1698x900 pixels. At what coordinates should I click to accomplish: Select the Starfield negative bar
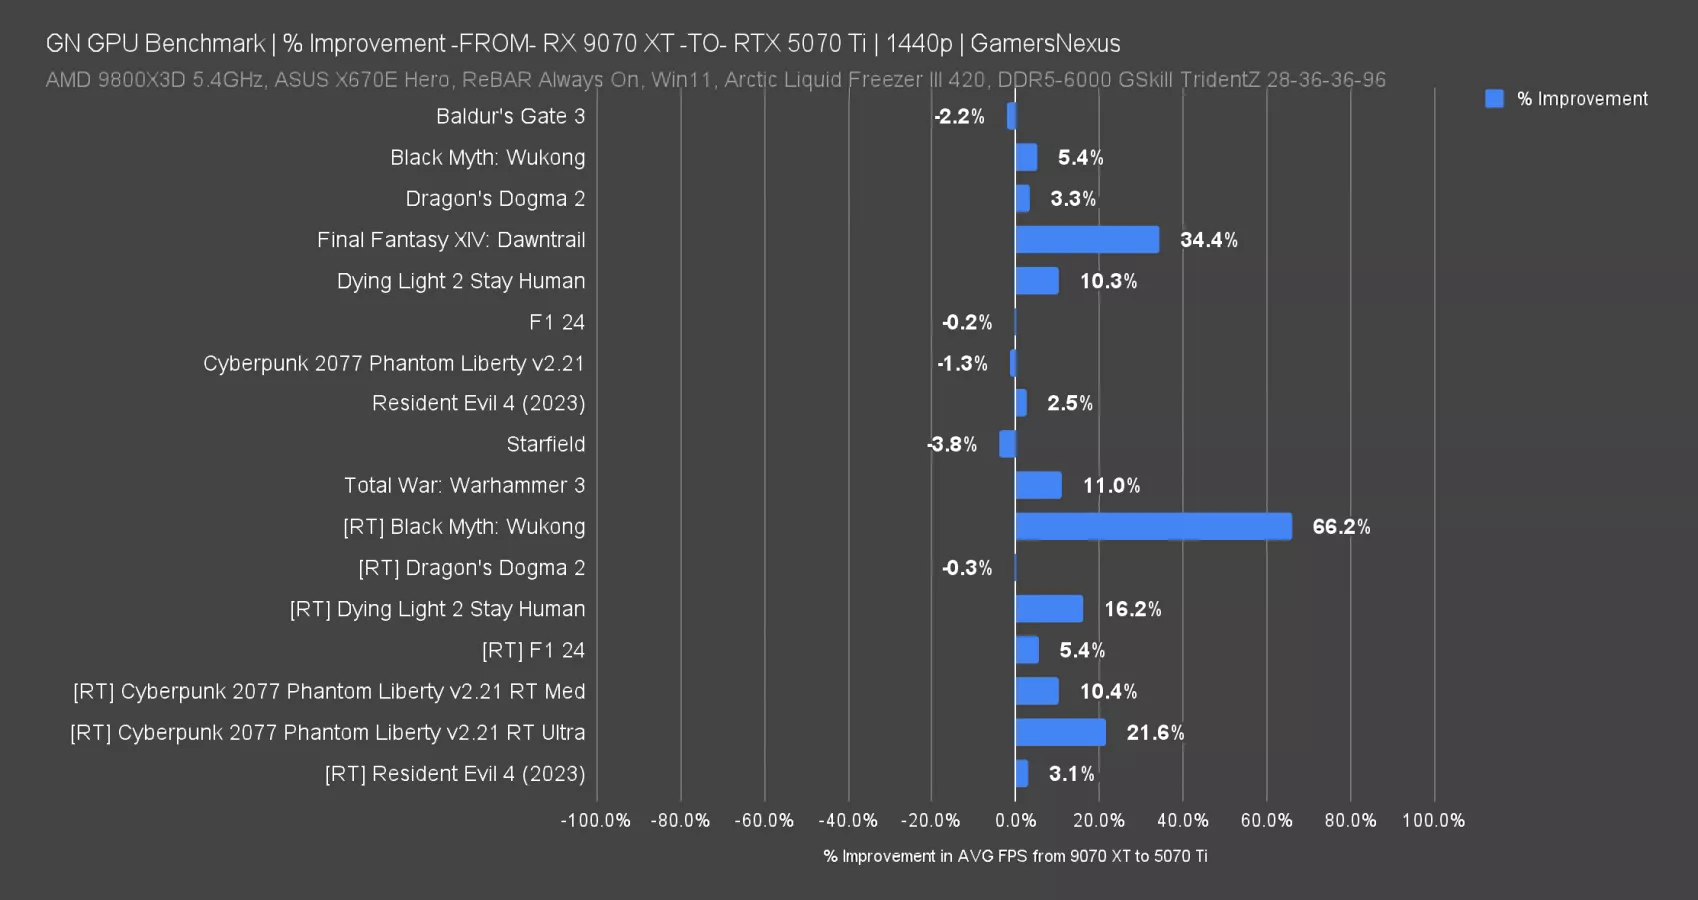[x=1007, y=444]
